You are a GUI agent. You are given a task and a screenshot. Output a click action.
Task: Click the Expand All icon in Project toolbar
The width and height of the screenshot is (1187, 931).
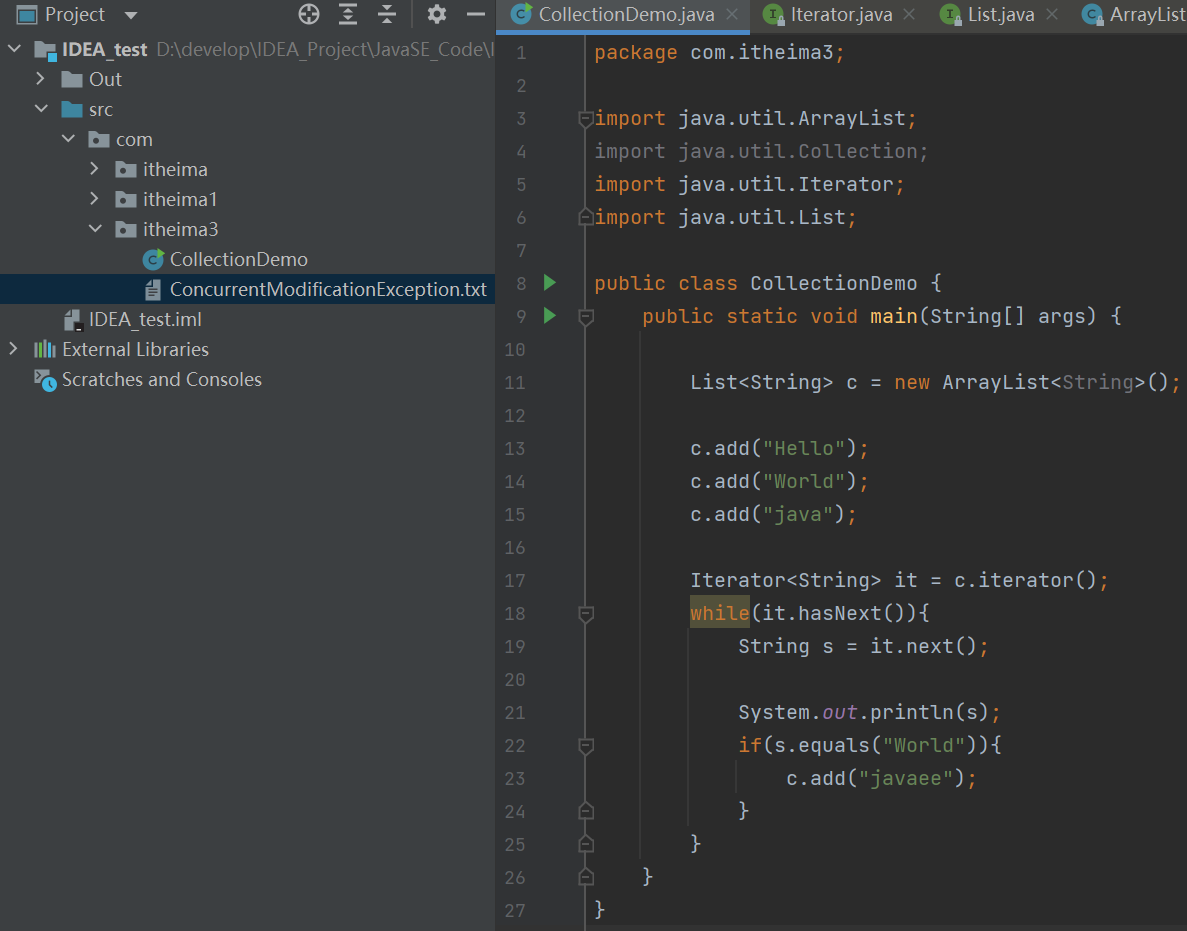click(348, 15)
